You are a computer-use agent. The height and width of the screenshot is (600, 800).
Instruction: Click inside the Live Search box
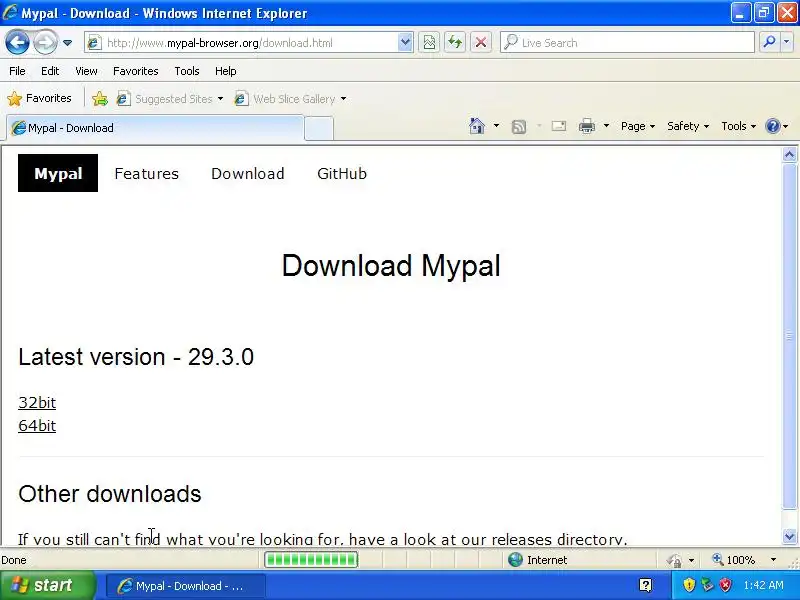628,43
